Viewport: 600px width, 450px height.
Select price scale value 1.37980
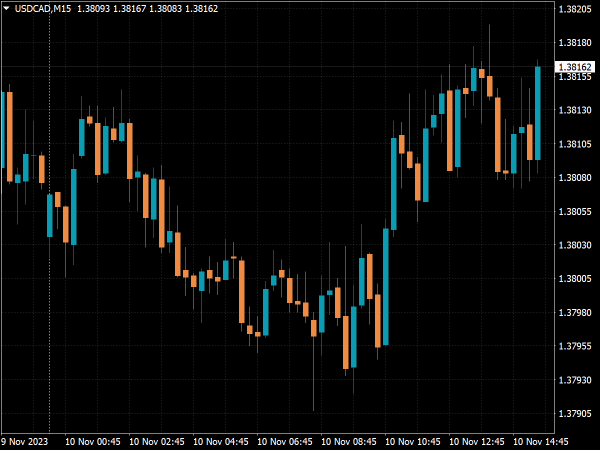pos(575,312)
